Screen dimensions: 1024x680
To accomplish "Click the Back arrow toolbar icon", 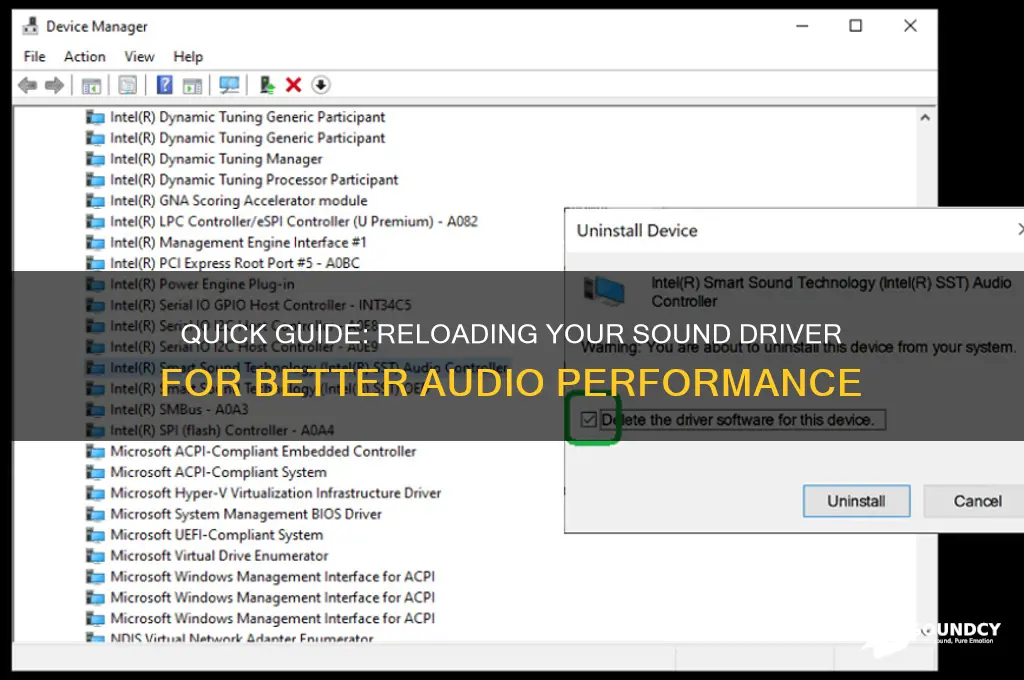I will click(27, 85).
